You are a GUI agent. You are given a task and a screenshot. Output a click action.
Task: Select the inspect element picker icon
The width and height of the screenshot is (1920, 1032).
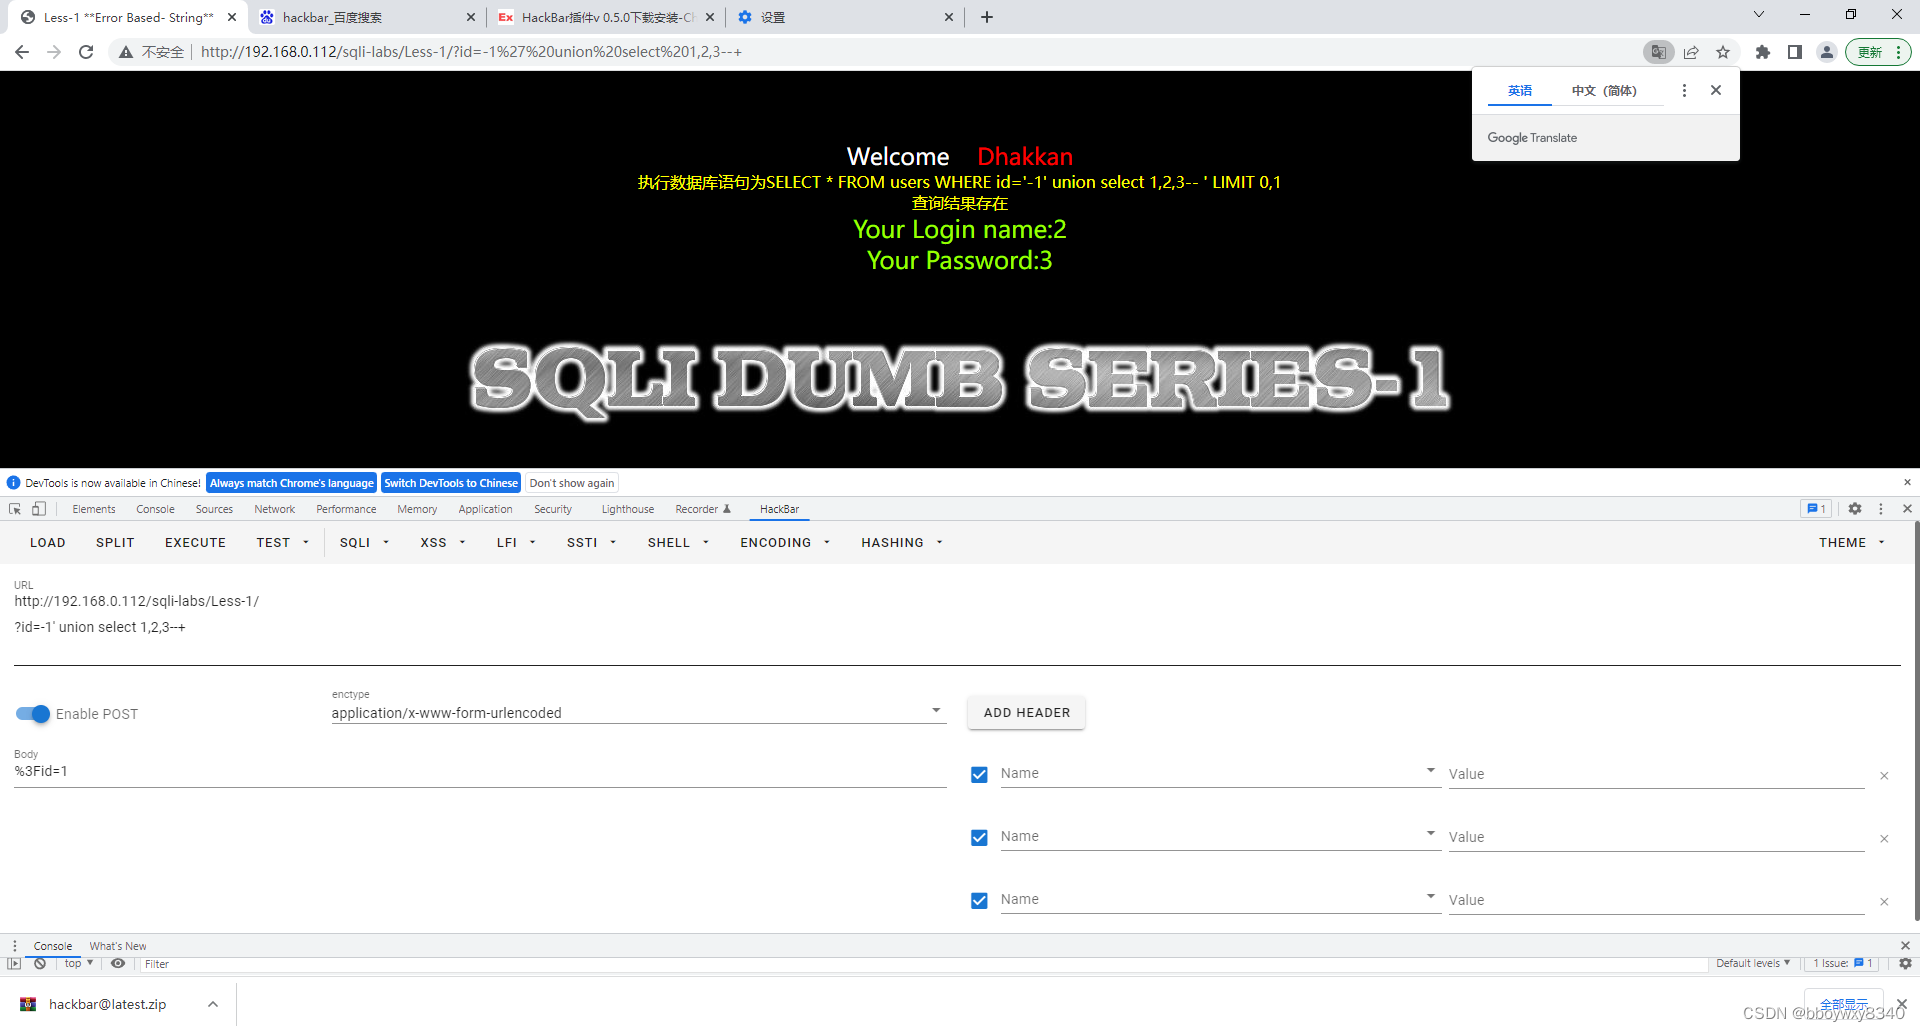pos(14,509)
